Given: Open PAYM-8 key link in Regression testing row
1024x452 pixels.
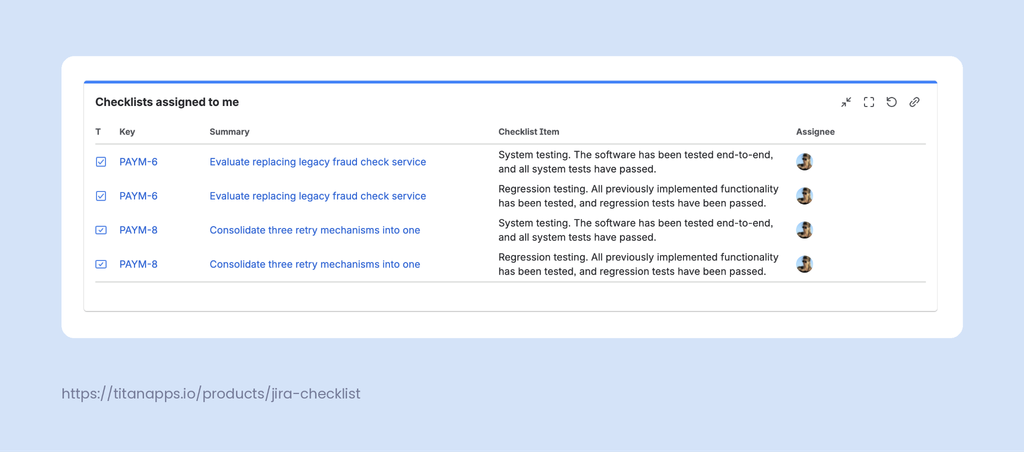Looking at the screenshot, I should (x=138, y=264).
